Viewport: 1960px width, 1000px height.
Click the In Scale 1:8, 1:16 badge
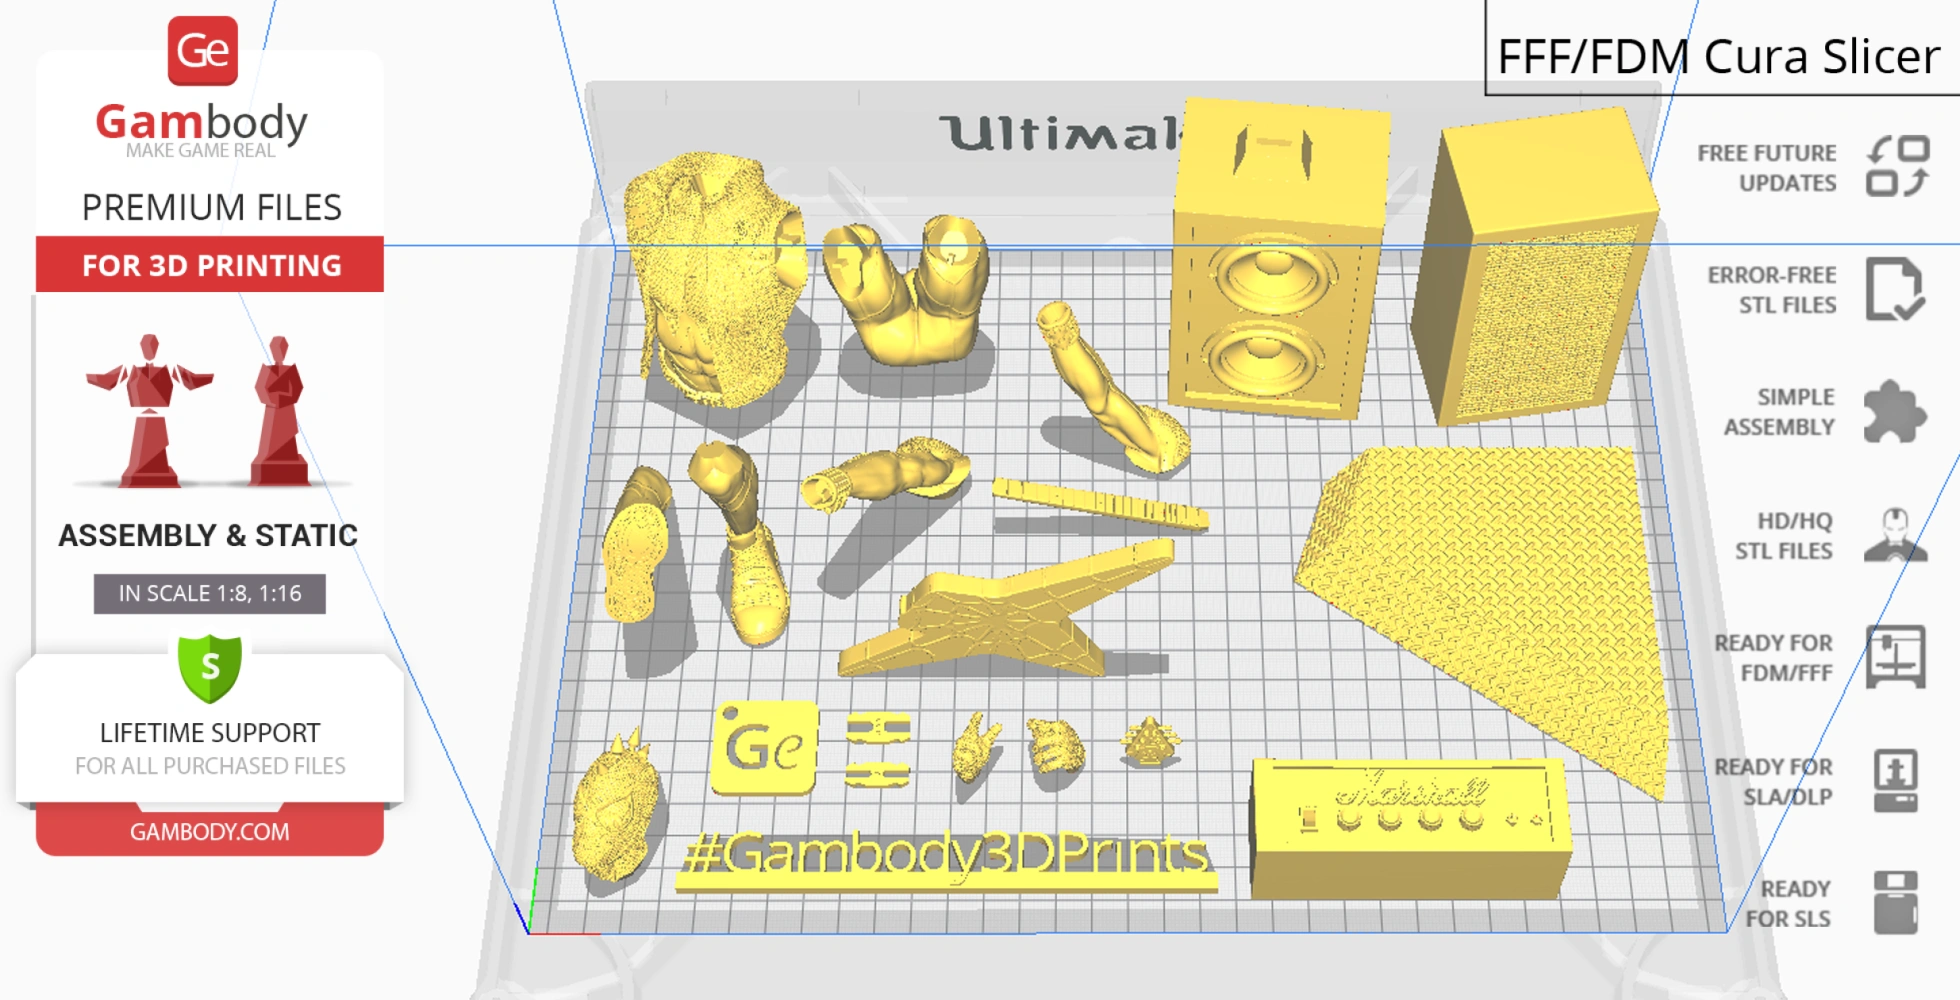210,594
